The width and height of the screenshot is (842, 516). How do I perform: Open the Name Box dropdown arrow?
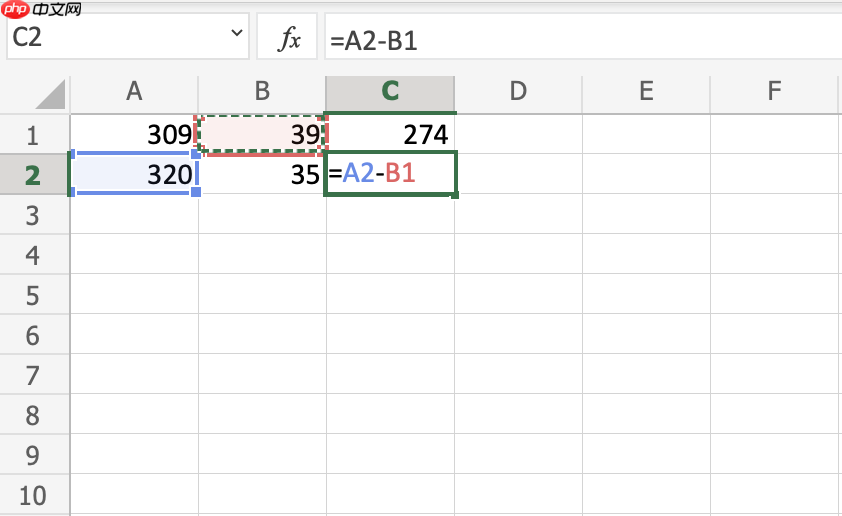tap(236, 33)
